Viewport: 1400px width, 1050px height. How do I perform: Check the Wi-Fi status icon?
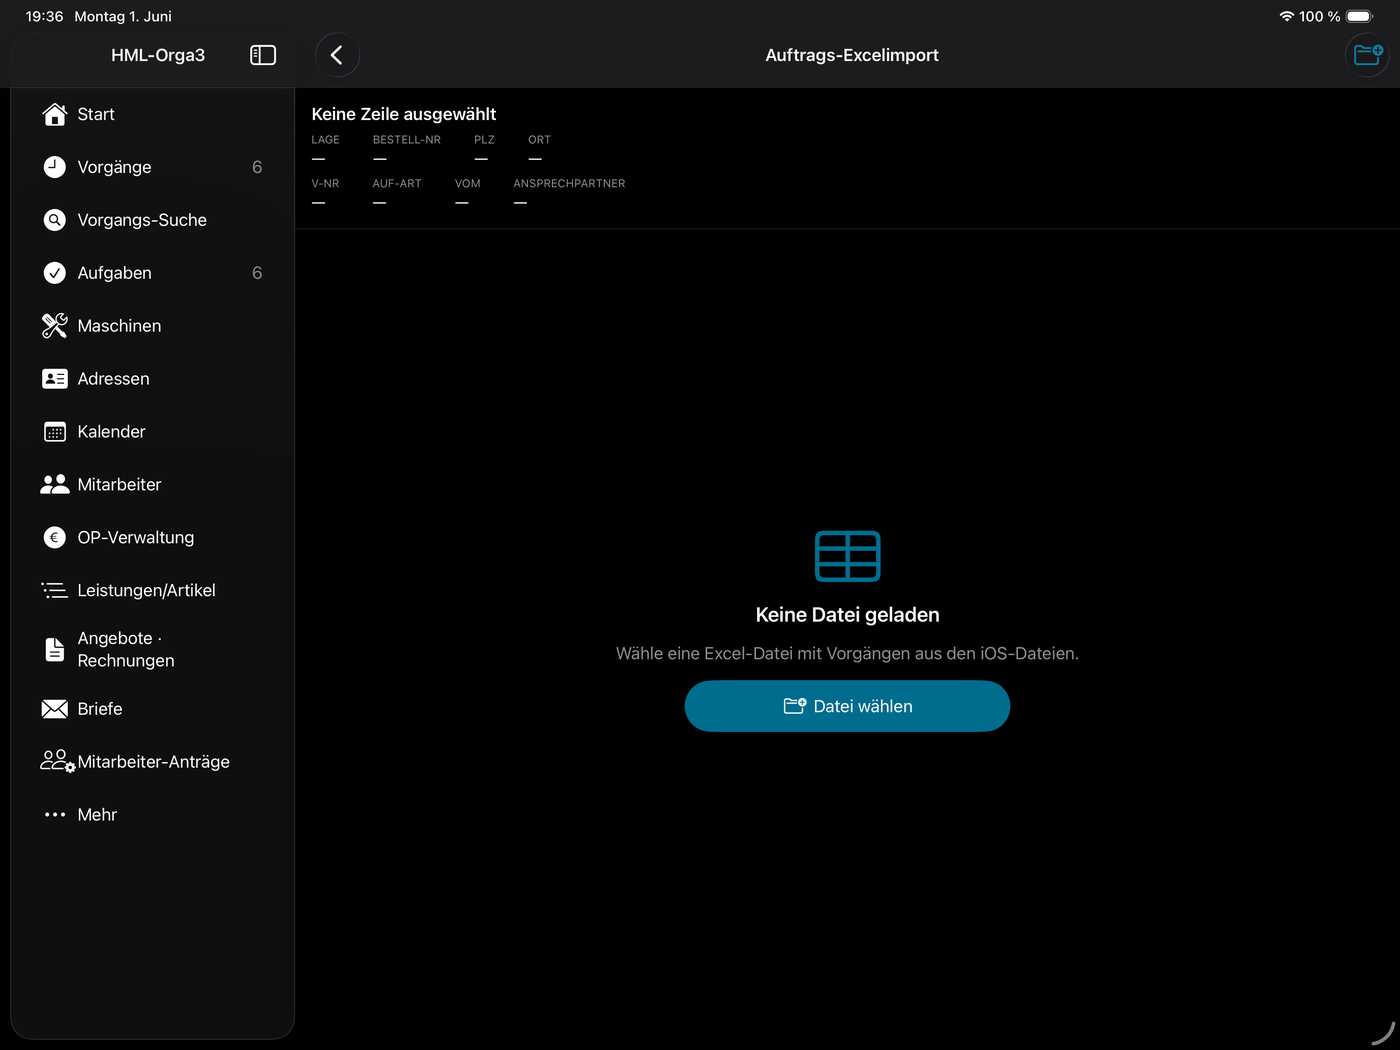click(1286, 16)
